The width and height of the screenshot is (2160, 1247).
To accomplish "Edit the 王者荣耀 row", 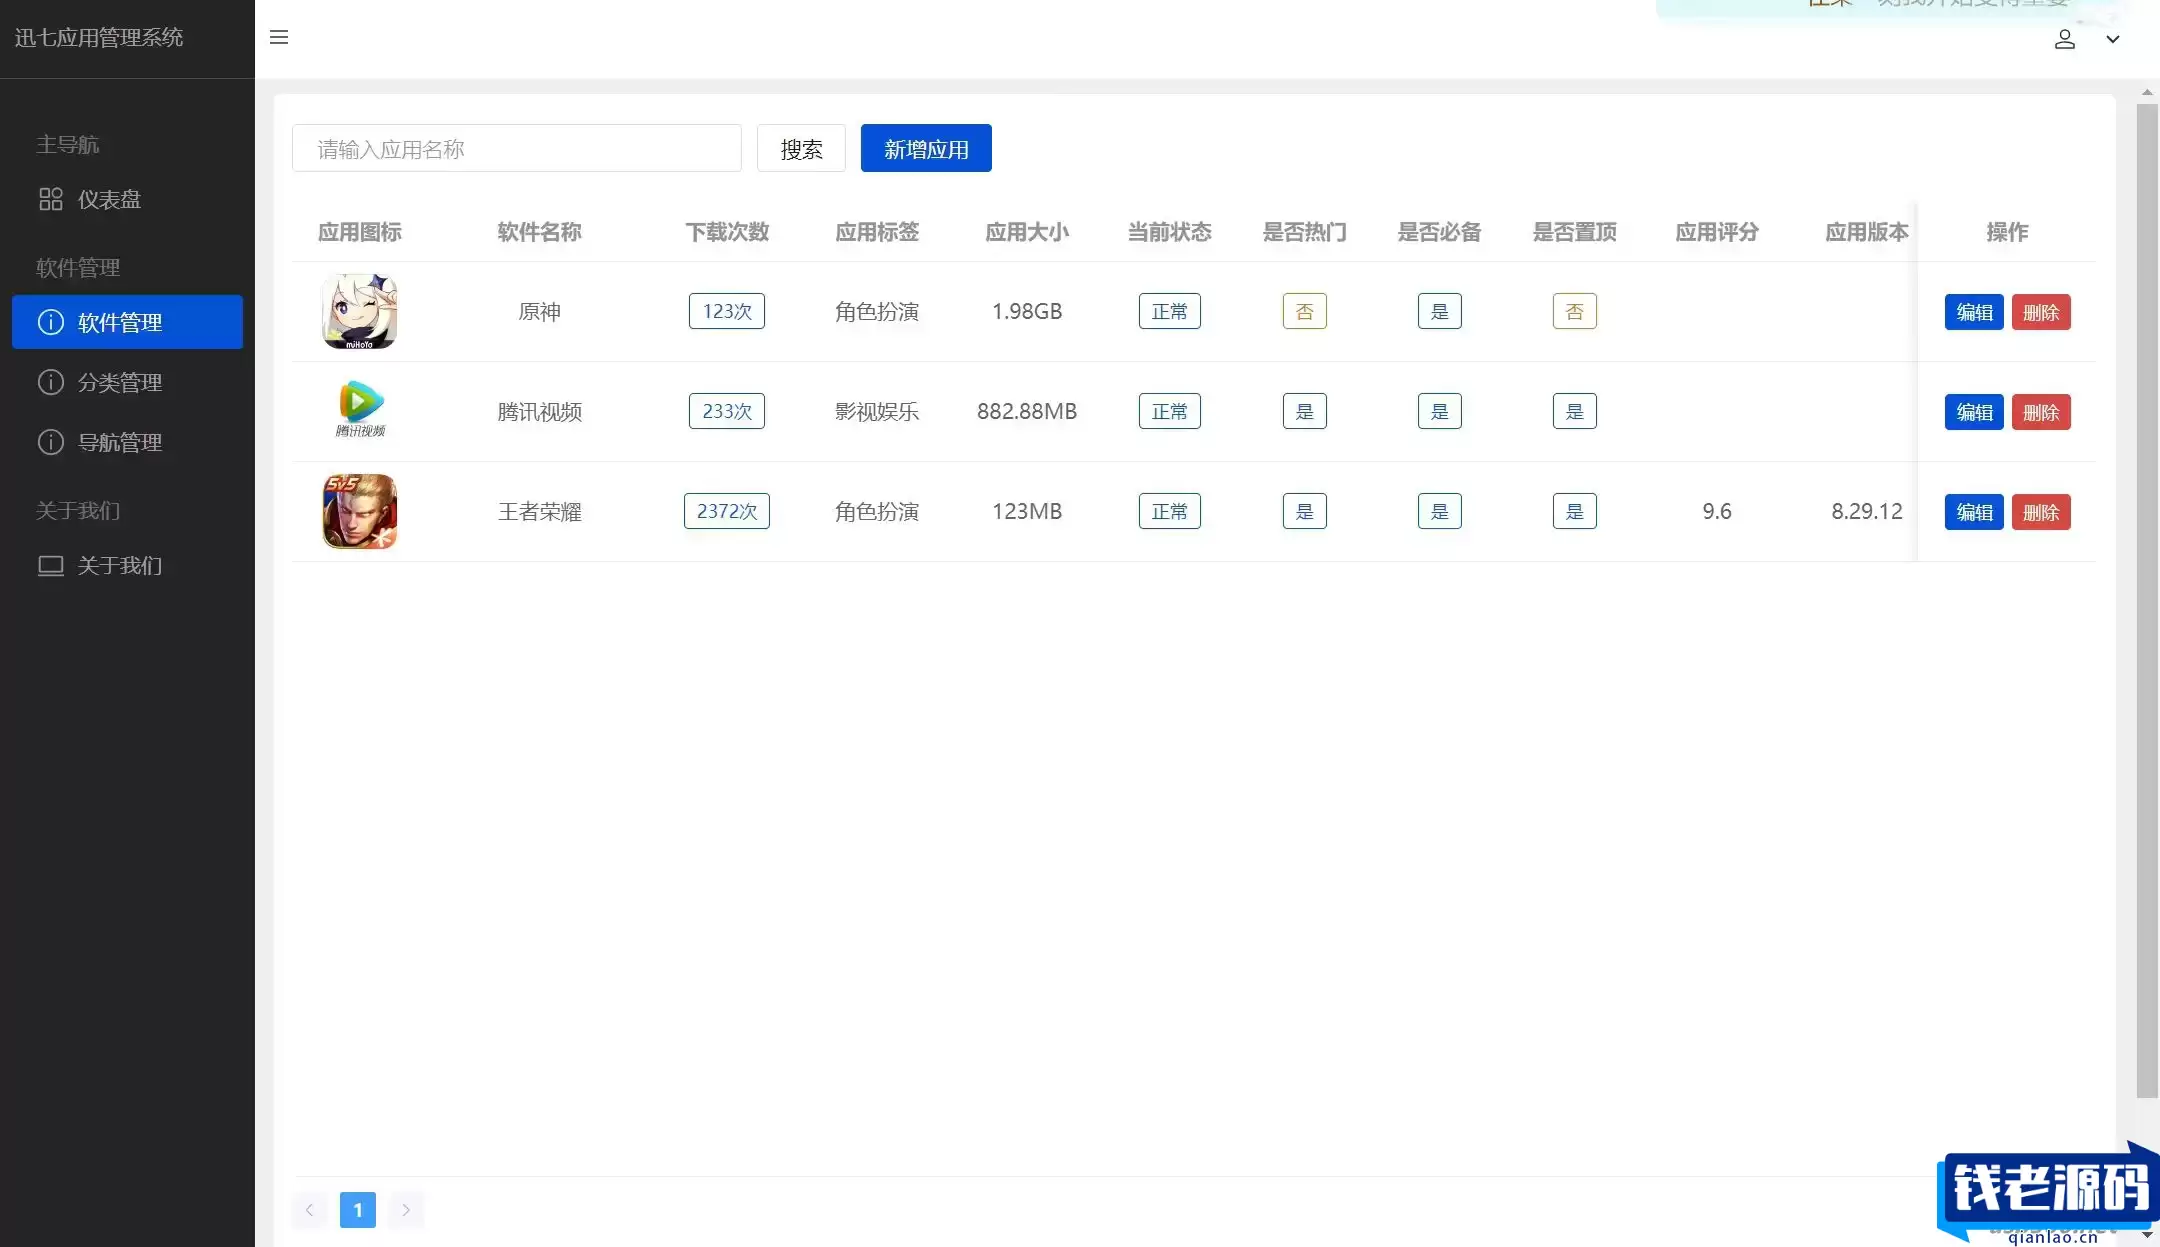I will (x=1974, y=512).
